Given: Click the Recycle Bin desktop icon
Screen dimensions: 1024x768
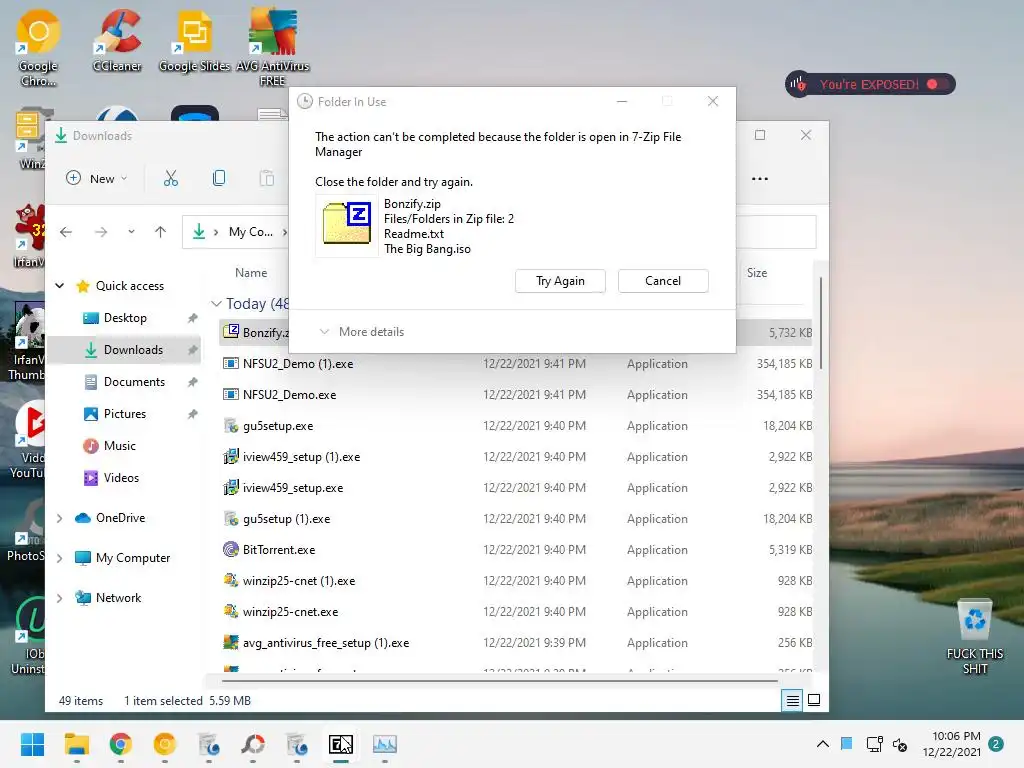Looking at the screenshot, I should point(974,637).
